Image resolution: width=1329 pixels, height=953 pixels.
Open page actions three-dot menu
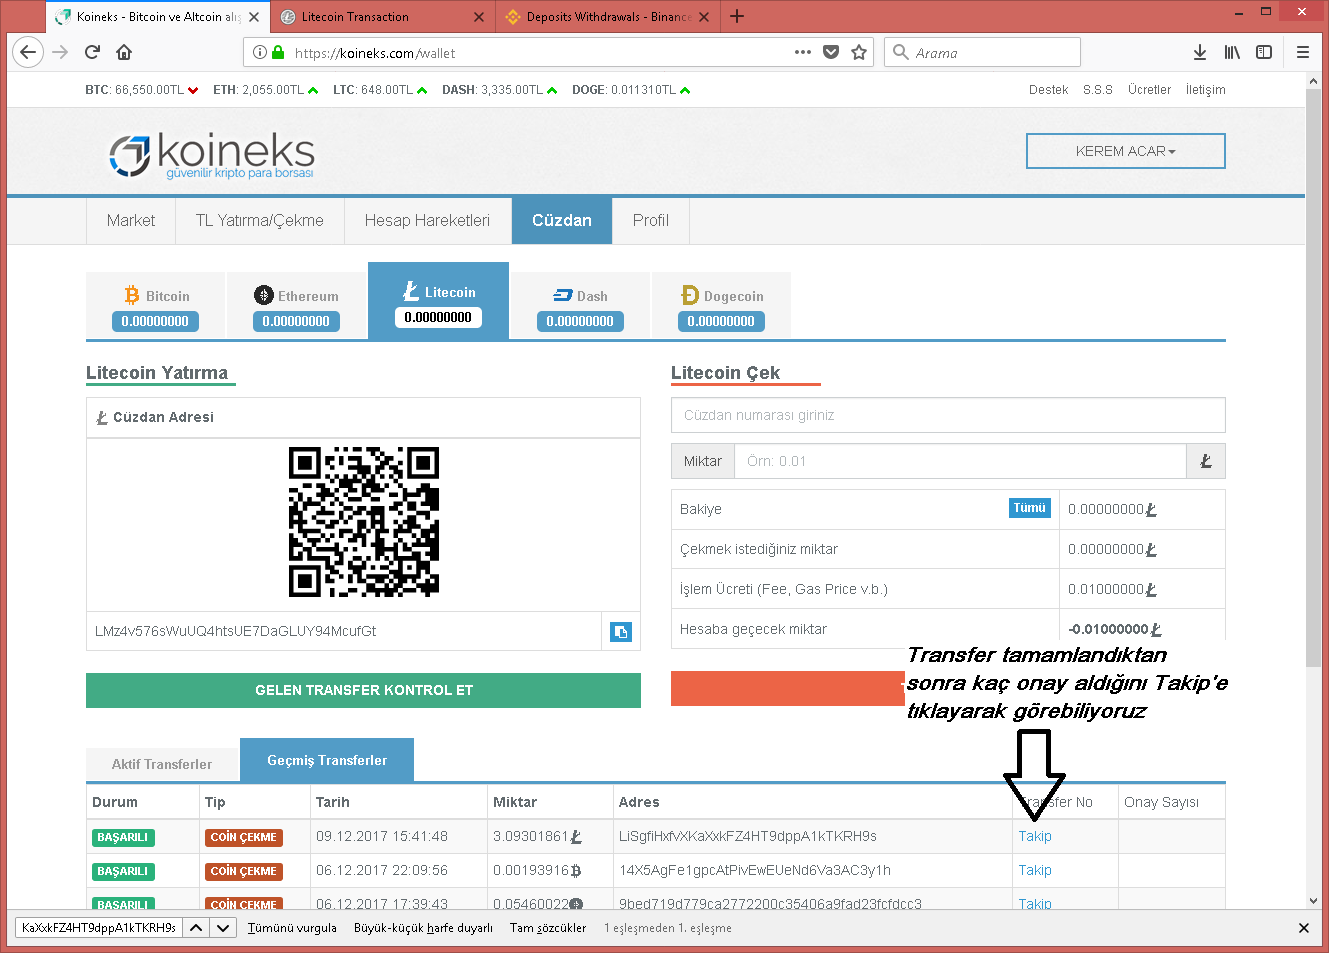click(x=803, y=52)
